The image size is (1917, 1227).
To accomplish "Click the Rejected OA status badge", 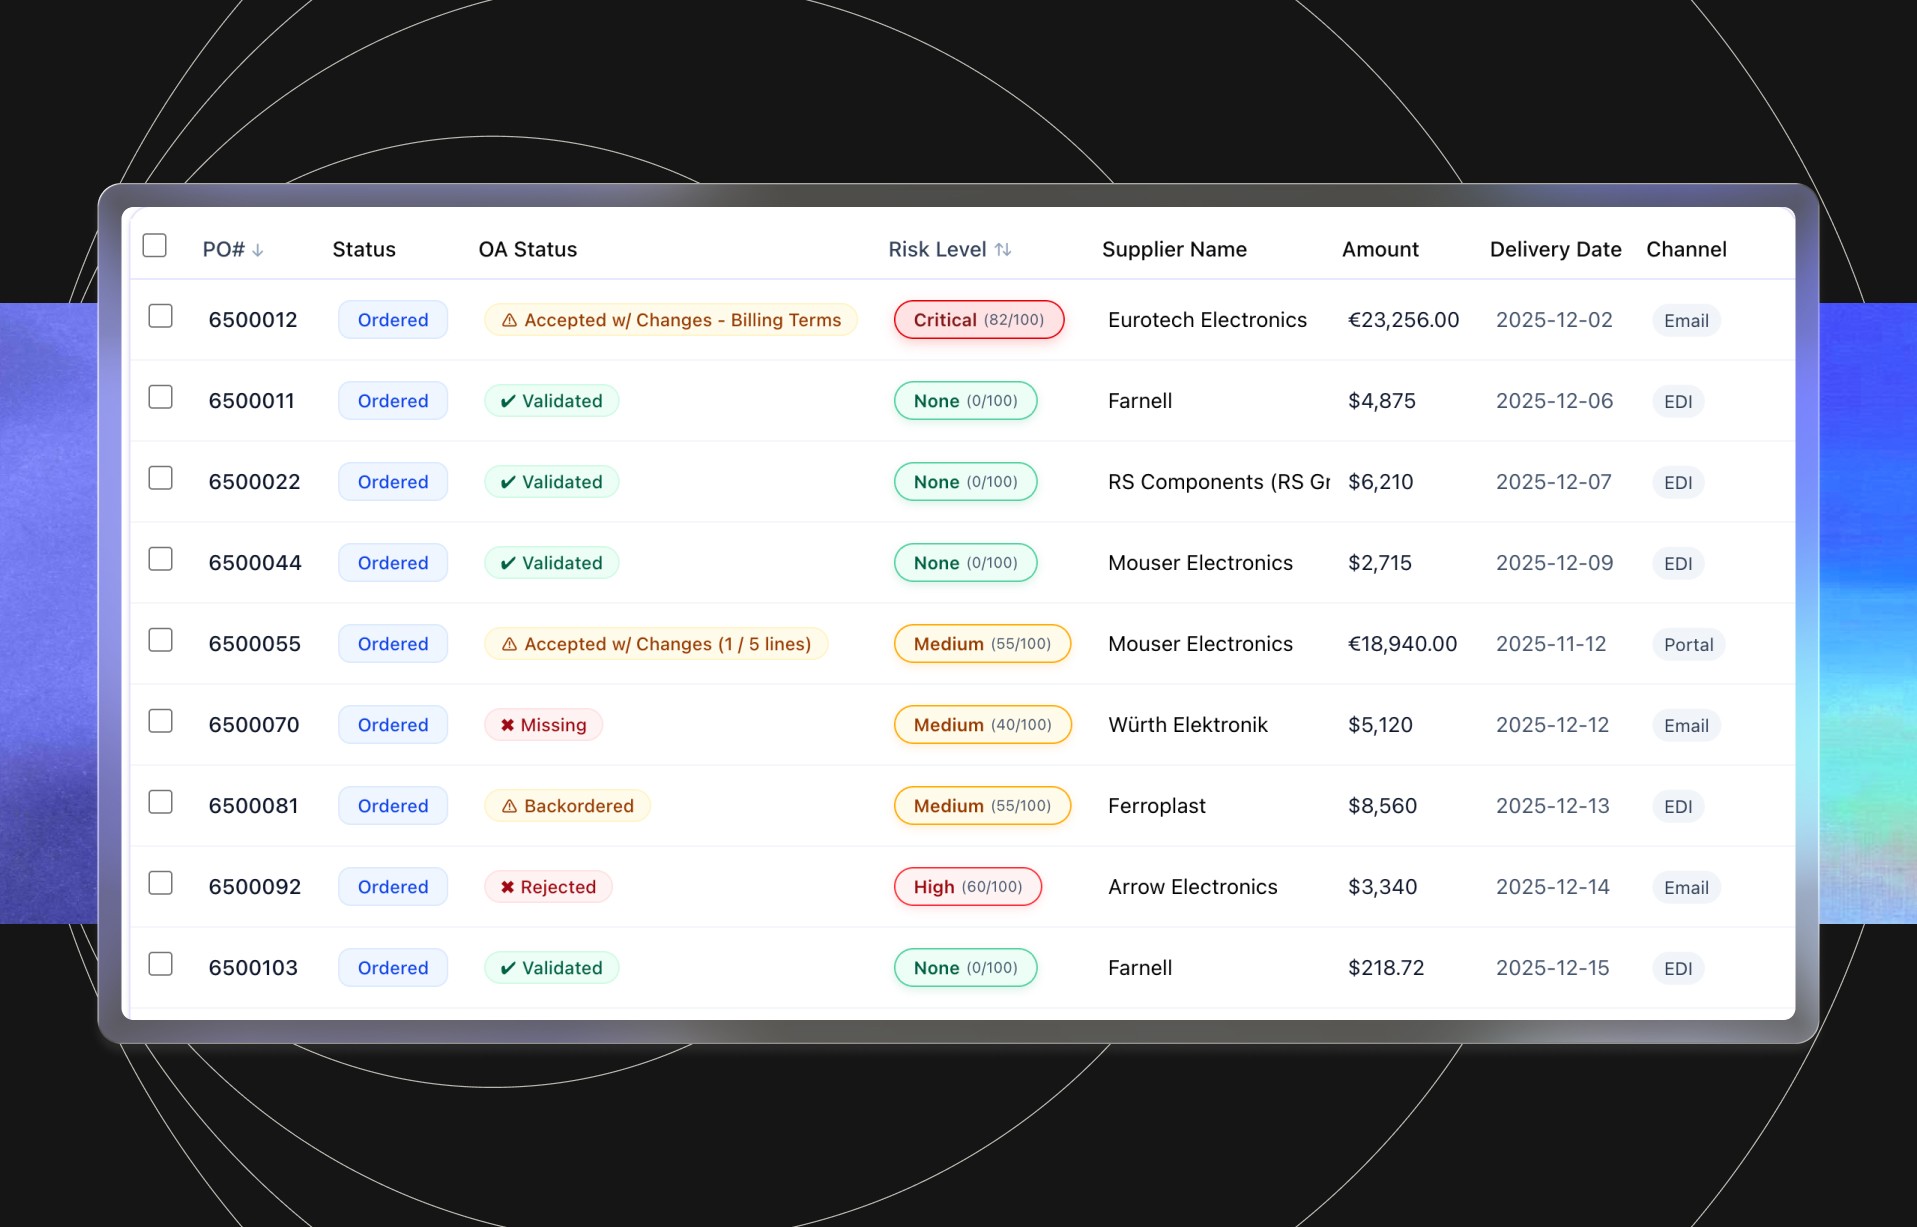I will pyautogui.click(x=548, y=887).
